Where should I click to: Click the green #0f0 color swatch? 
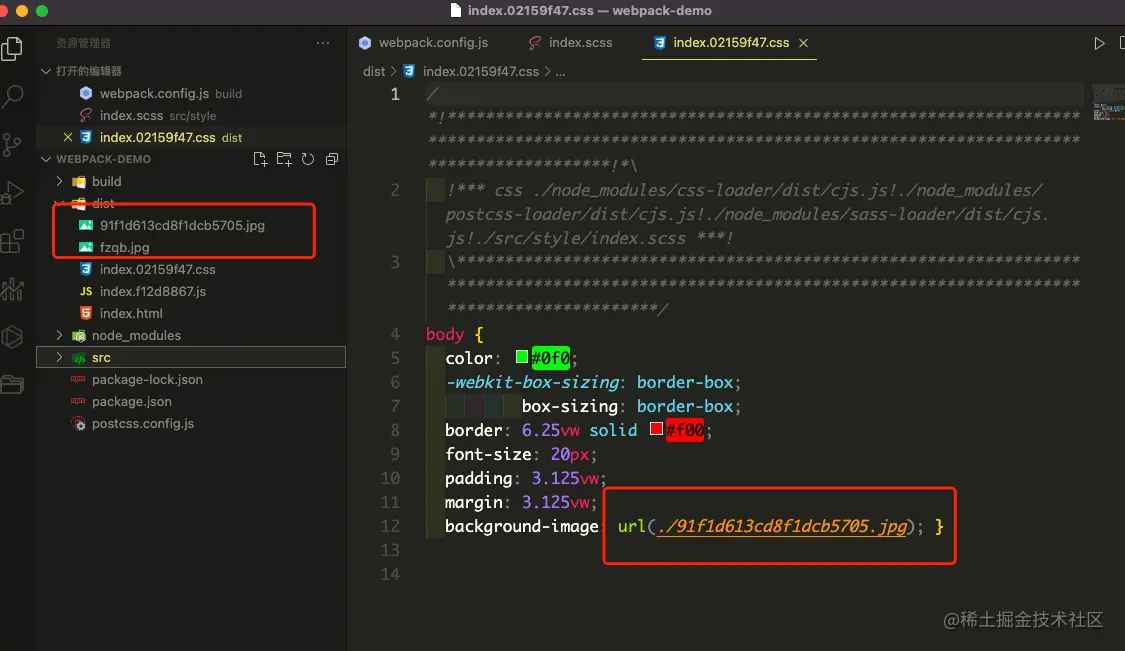(522, 357)
